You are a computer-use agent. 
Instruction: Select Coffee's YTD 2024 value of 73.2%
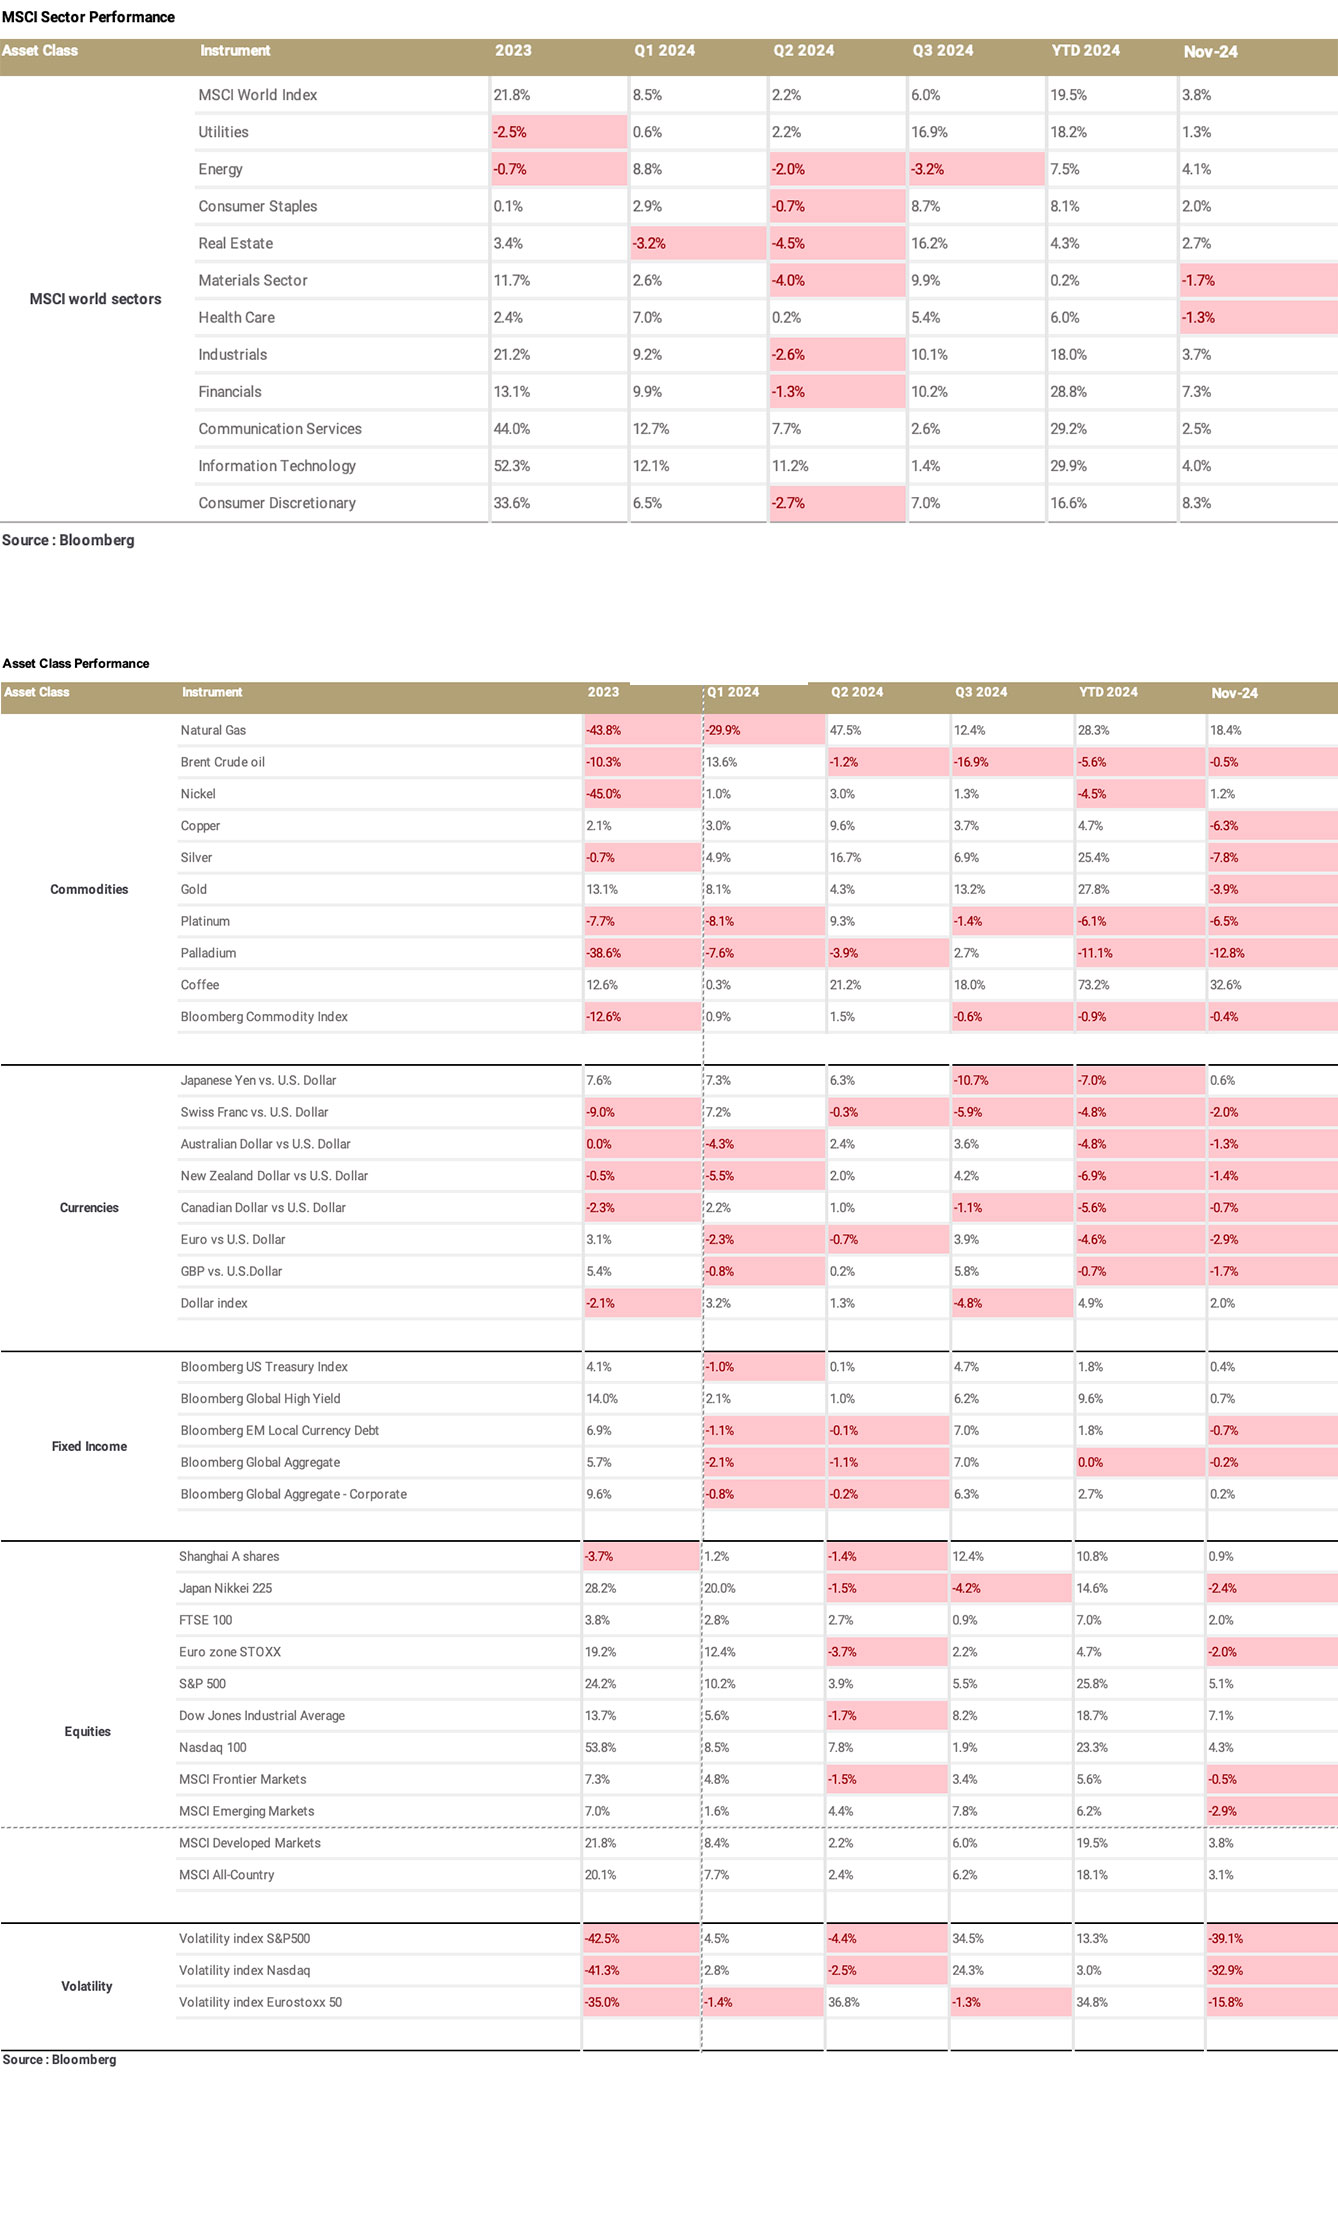pyautogui.click(x=1093, y=985)
